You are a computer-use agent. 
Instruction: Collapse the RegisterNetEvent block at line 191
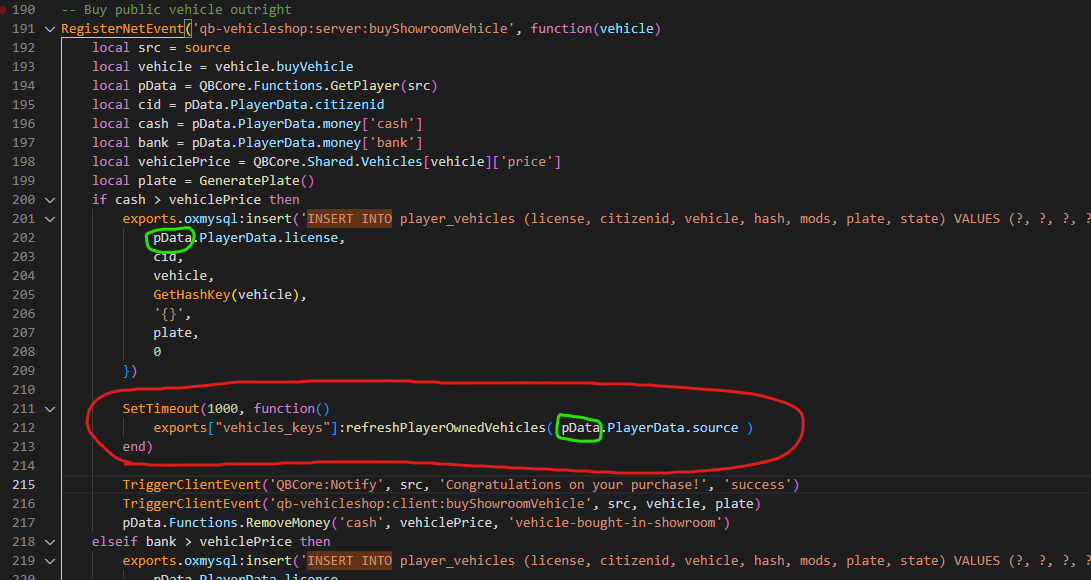50,29
